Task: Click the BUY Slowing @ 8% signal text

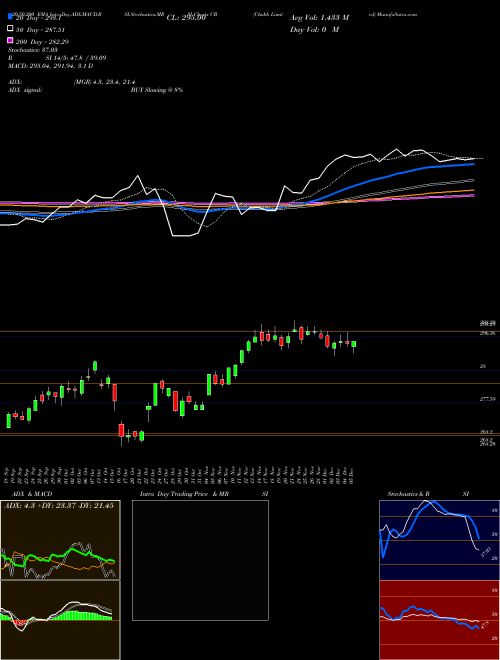Action: [157, 90]
